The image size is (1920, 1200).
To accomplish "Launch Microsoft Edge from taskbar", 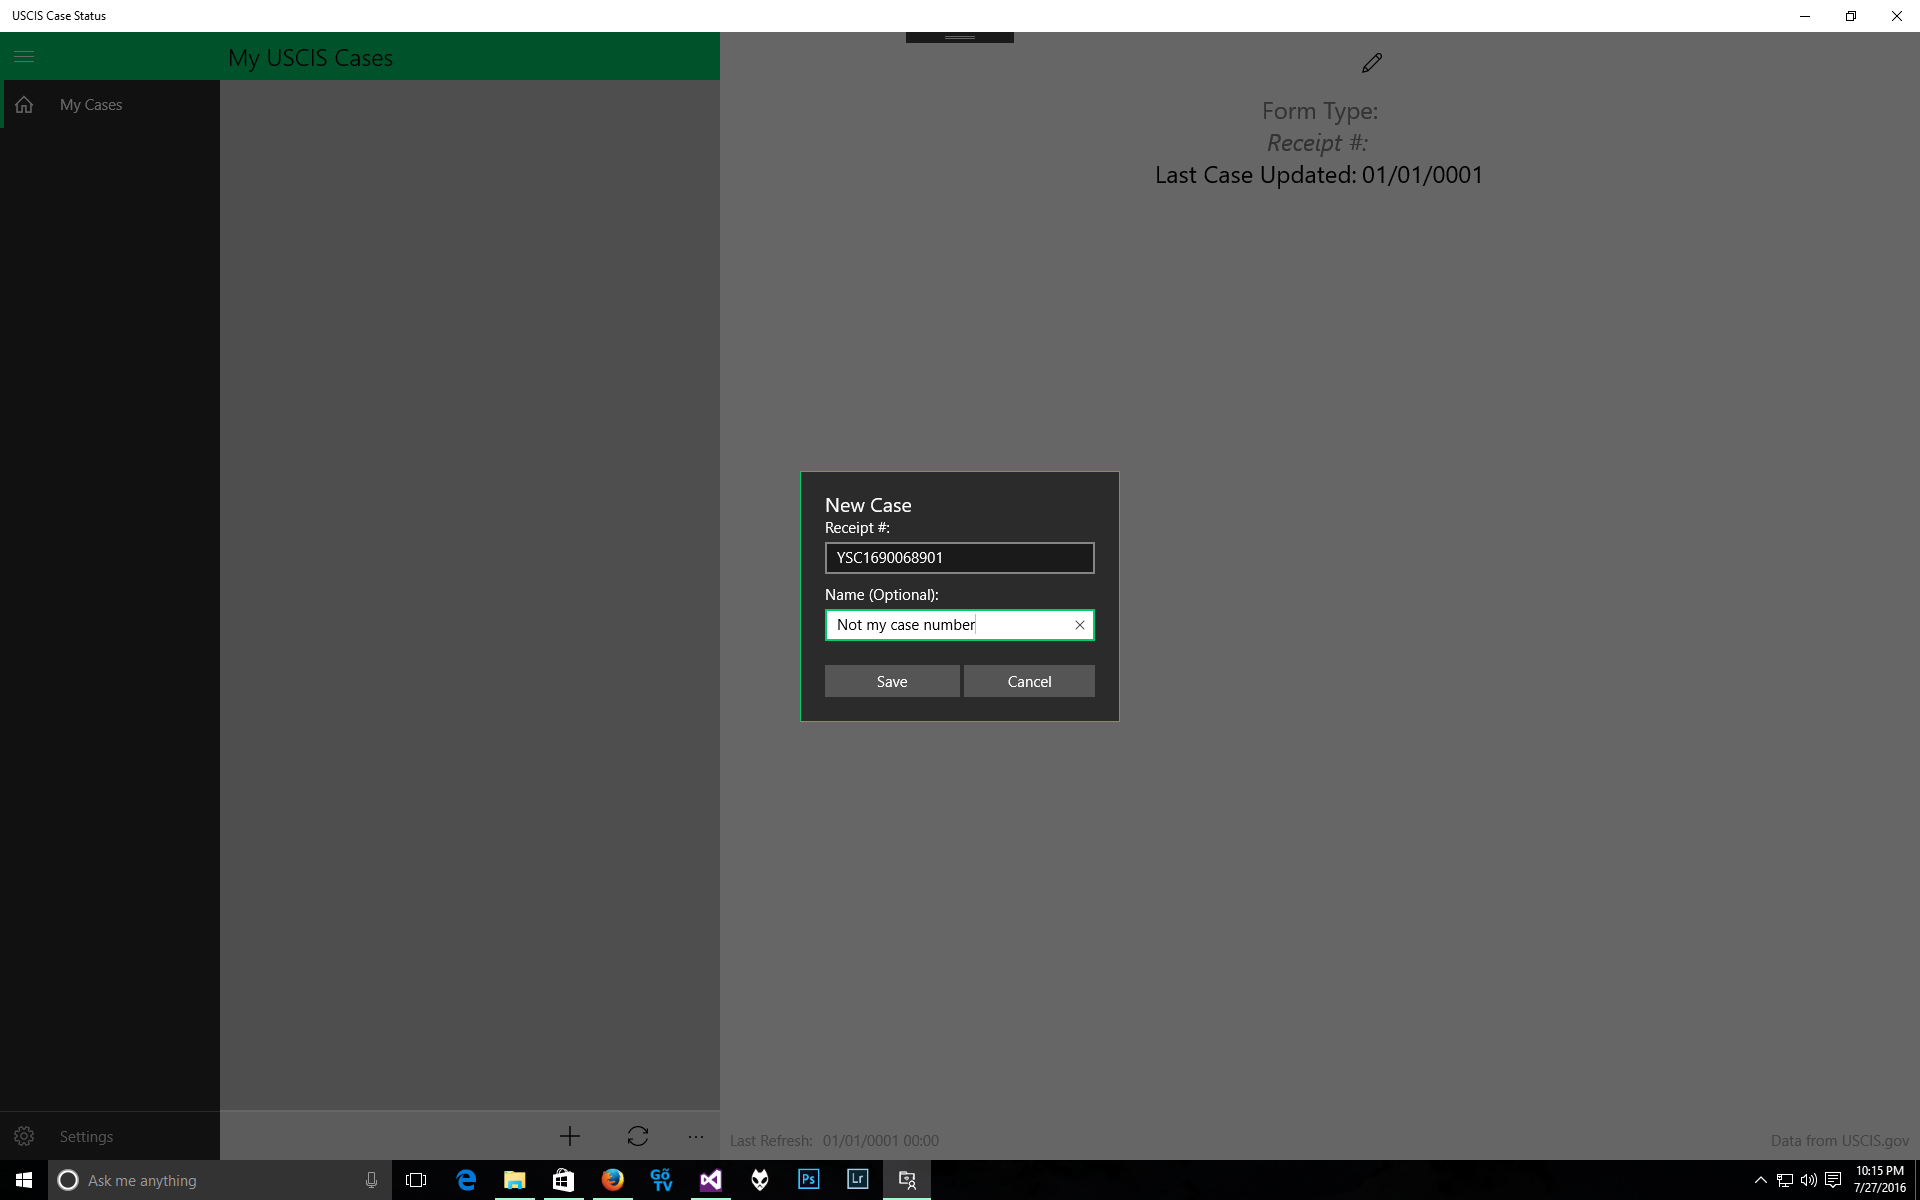I will [466, 1180].
